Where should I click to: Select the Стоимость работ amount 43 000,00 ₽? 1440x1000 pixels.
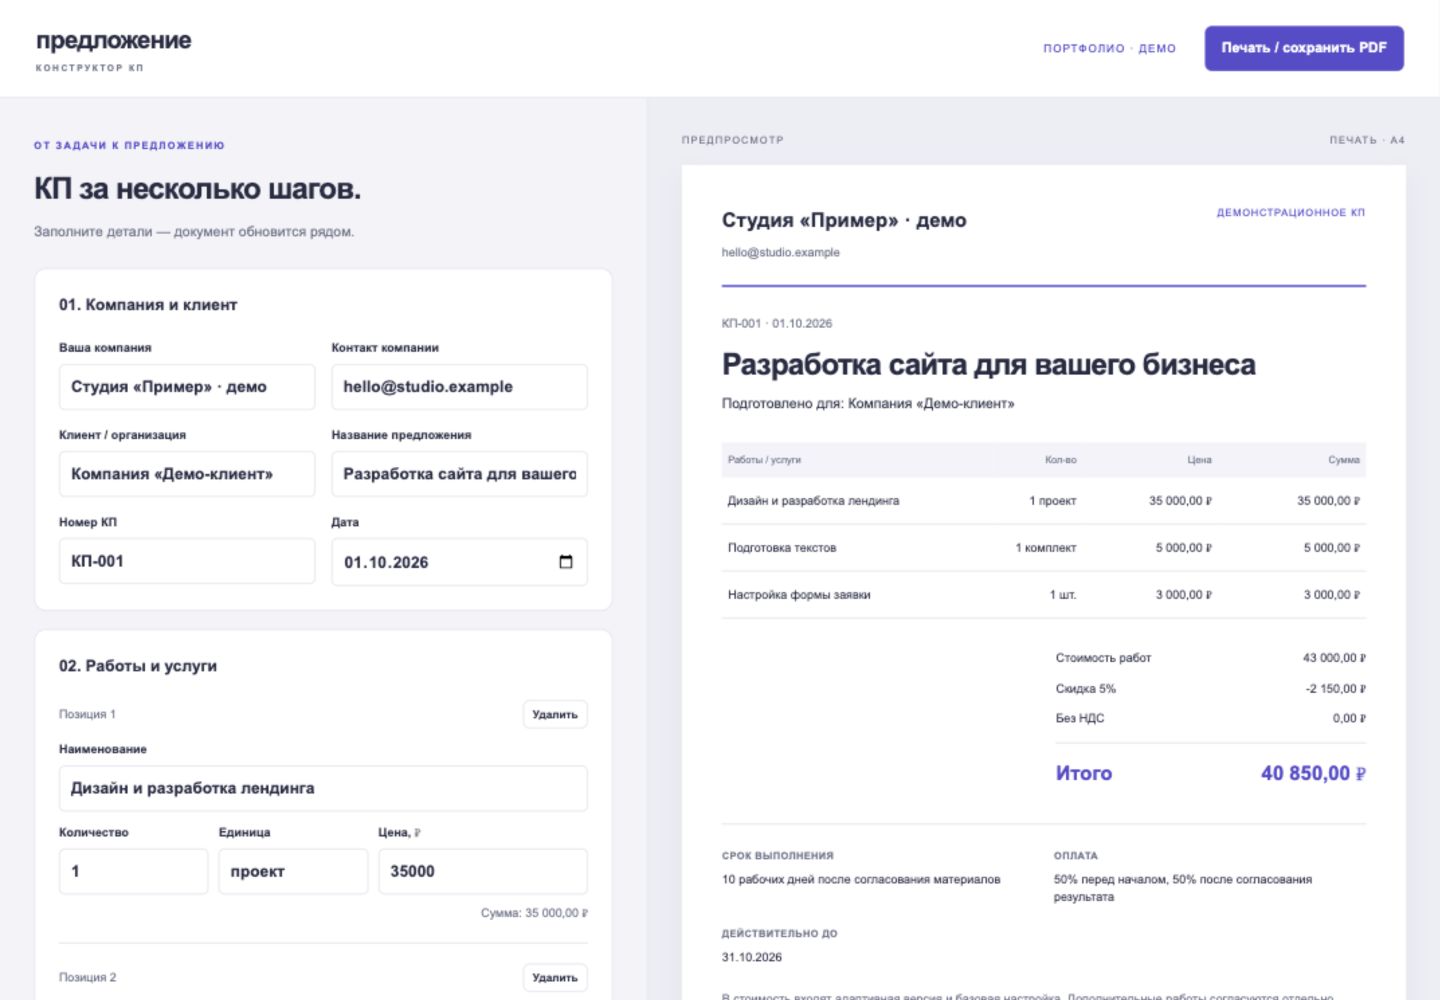pos(1334,658)
